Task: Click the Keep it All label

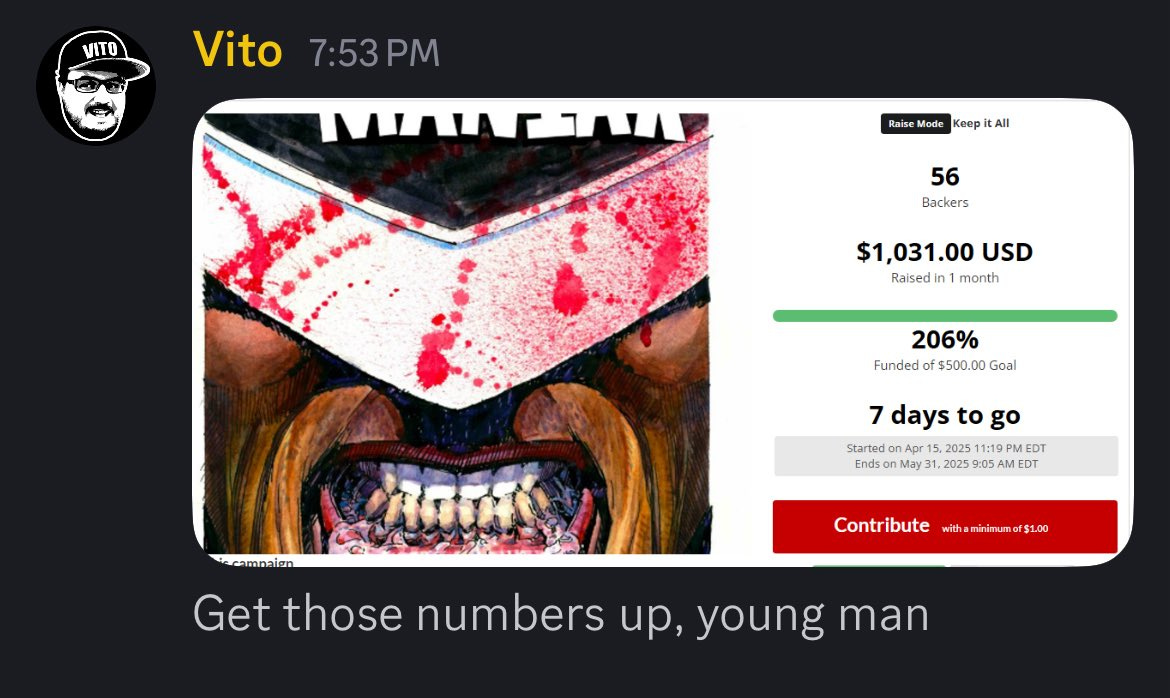Action: 980,123
